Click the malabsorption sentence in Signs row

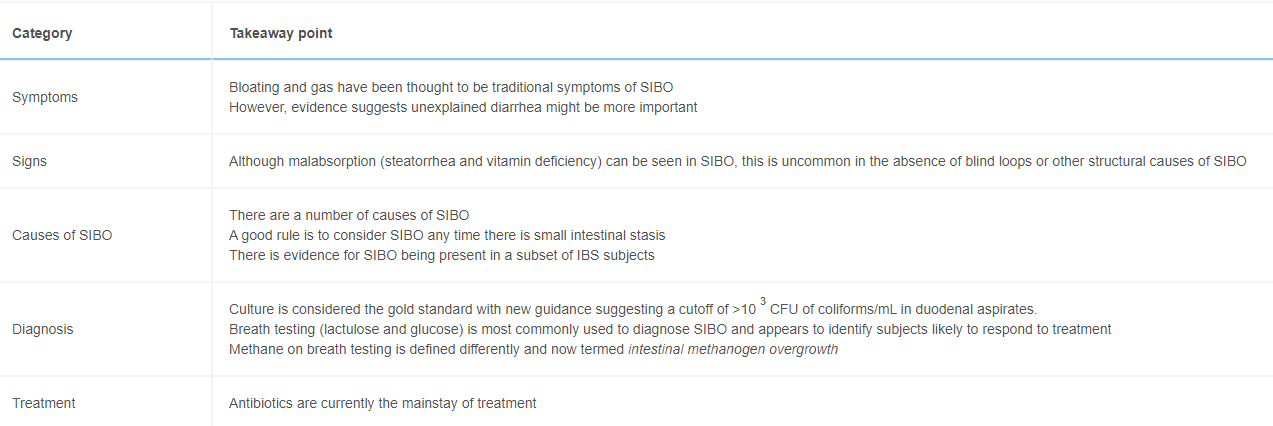click(737, 161)
